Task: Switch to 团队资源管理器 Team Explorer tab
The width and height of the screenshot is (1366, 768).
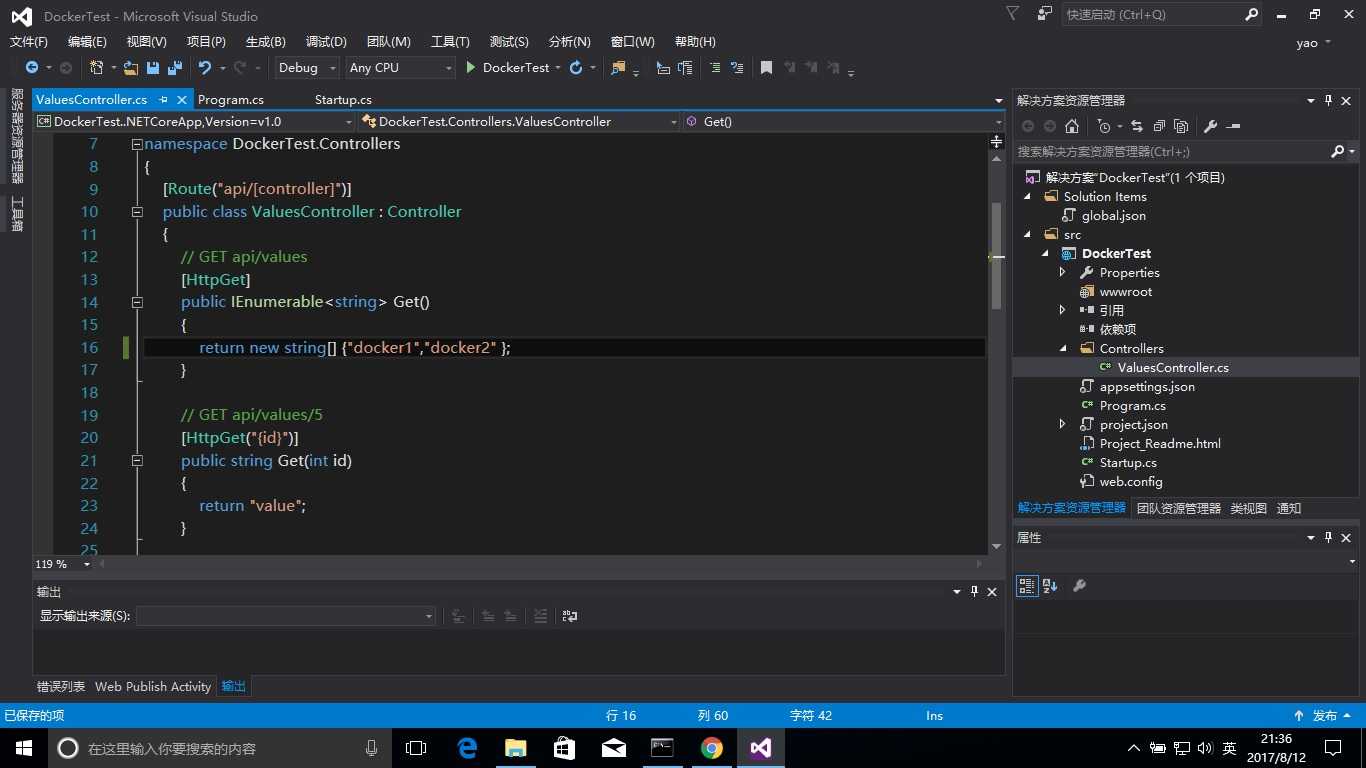Action: click(x=1179, y=508)
